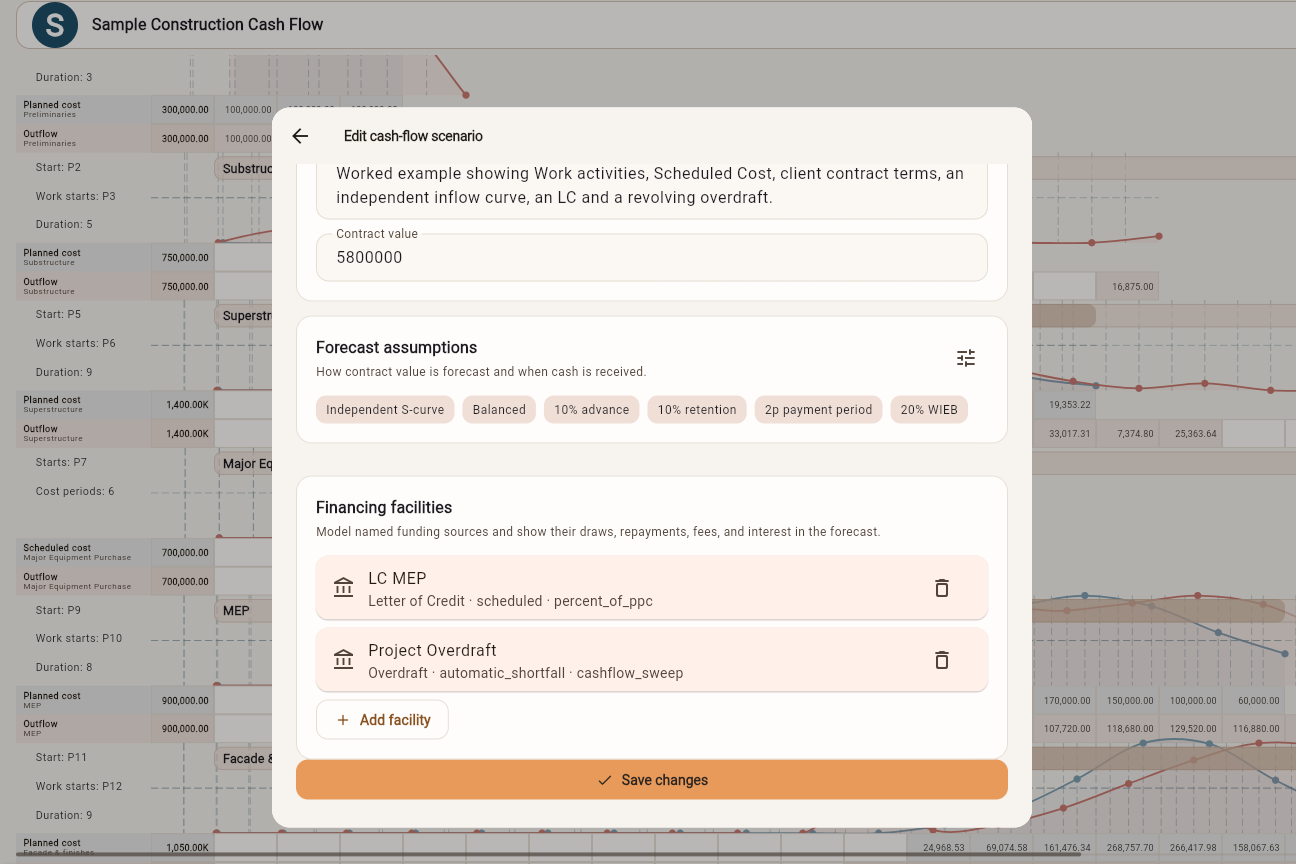Click the Edit cash-flow scenario title
Image resolution: width=1296 pixels, height=864 pixels.
point(413,136)
